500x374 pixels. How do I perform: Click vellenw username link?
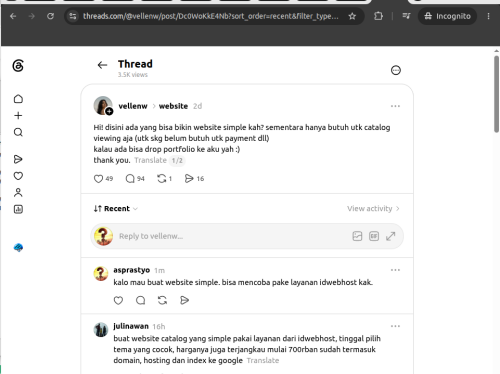pyautogui.click(x=133, y=106)
